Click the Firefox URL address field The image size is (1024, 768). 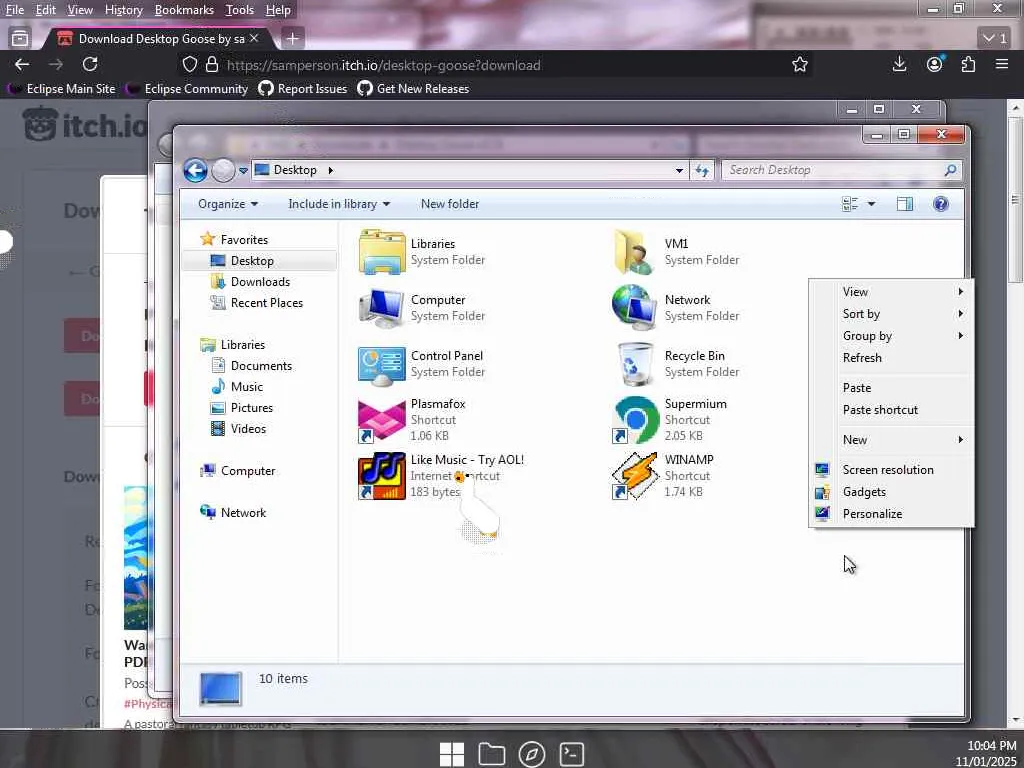(x=496, y=65)
